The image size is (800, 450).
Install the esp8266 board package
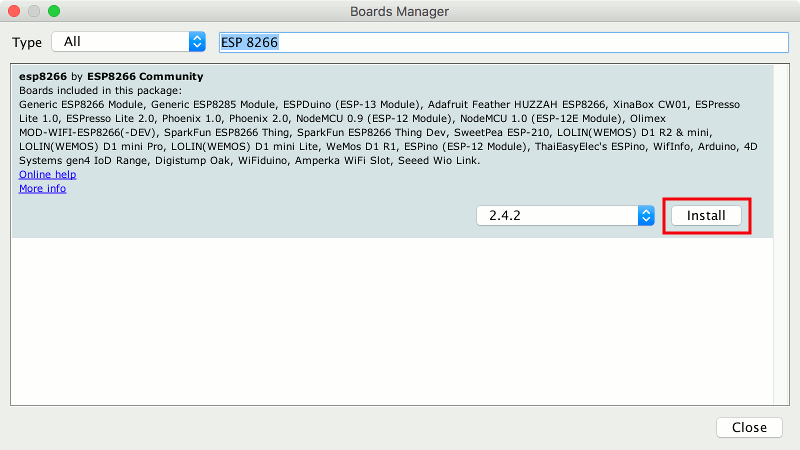[x=706, y=215]
